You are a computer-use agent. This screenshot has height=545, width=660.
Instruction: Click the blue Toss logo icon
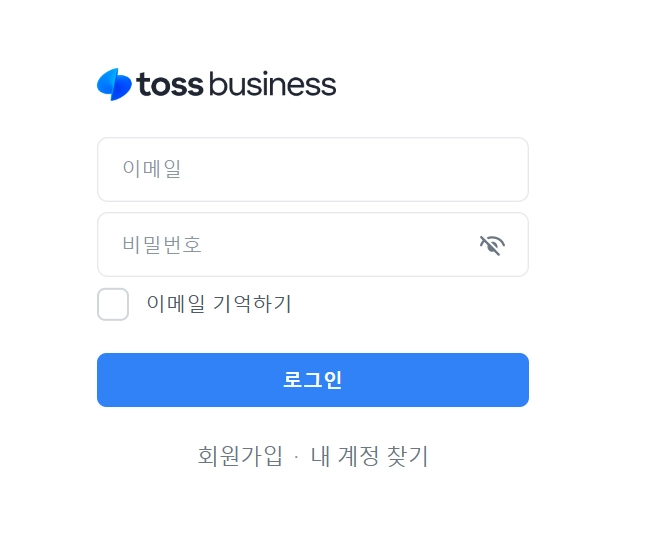click(114, 85)
